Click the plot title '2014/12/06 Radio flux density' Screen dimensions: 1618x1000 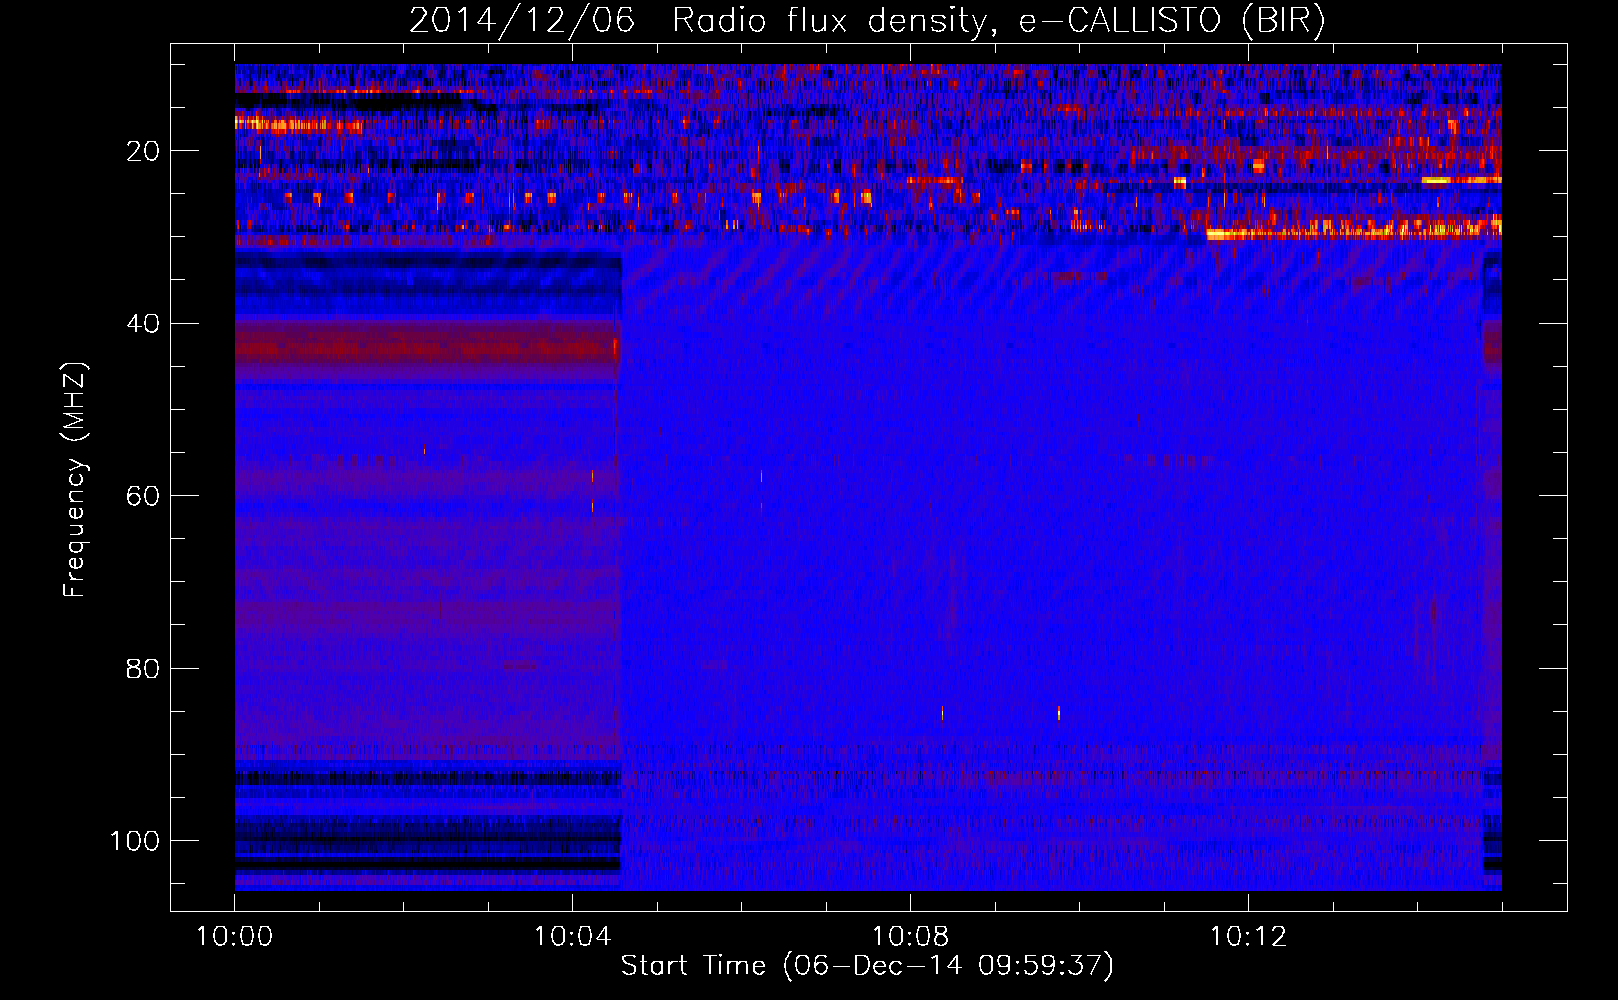(x=867, y=21)
